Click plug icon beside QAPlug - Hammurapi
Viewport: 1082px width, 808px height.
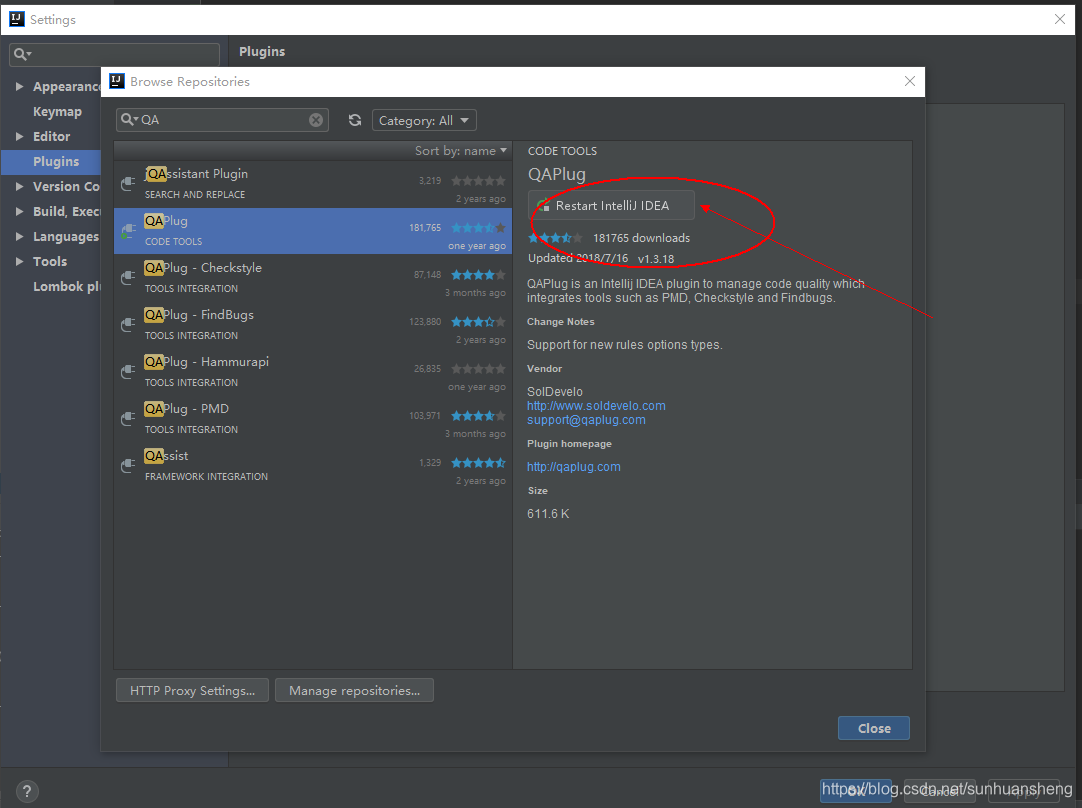tap(128, 371)
